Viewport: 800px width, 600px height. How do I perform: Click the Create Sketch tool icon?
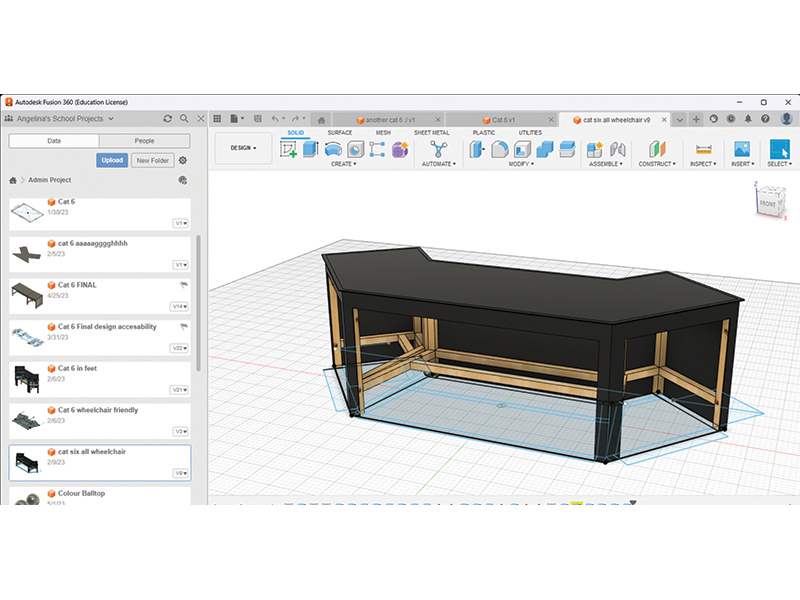[289, 149]
